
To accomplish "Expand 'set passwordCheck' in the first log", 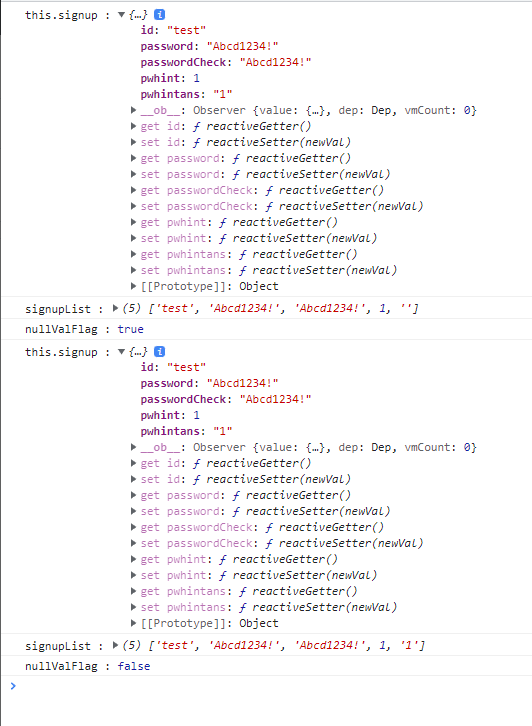I will pyautogui.click(x=133, y=206).
